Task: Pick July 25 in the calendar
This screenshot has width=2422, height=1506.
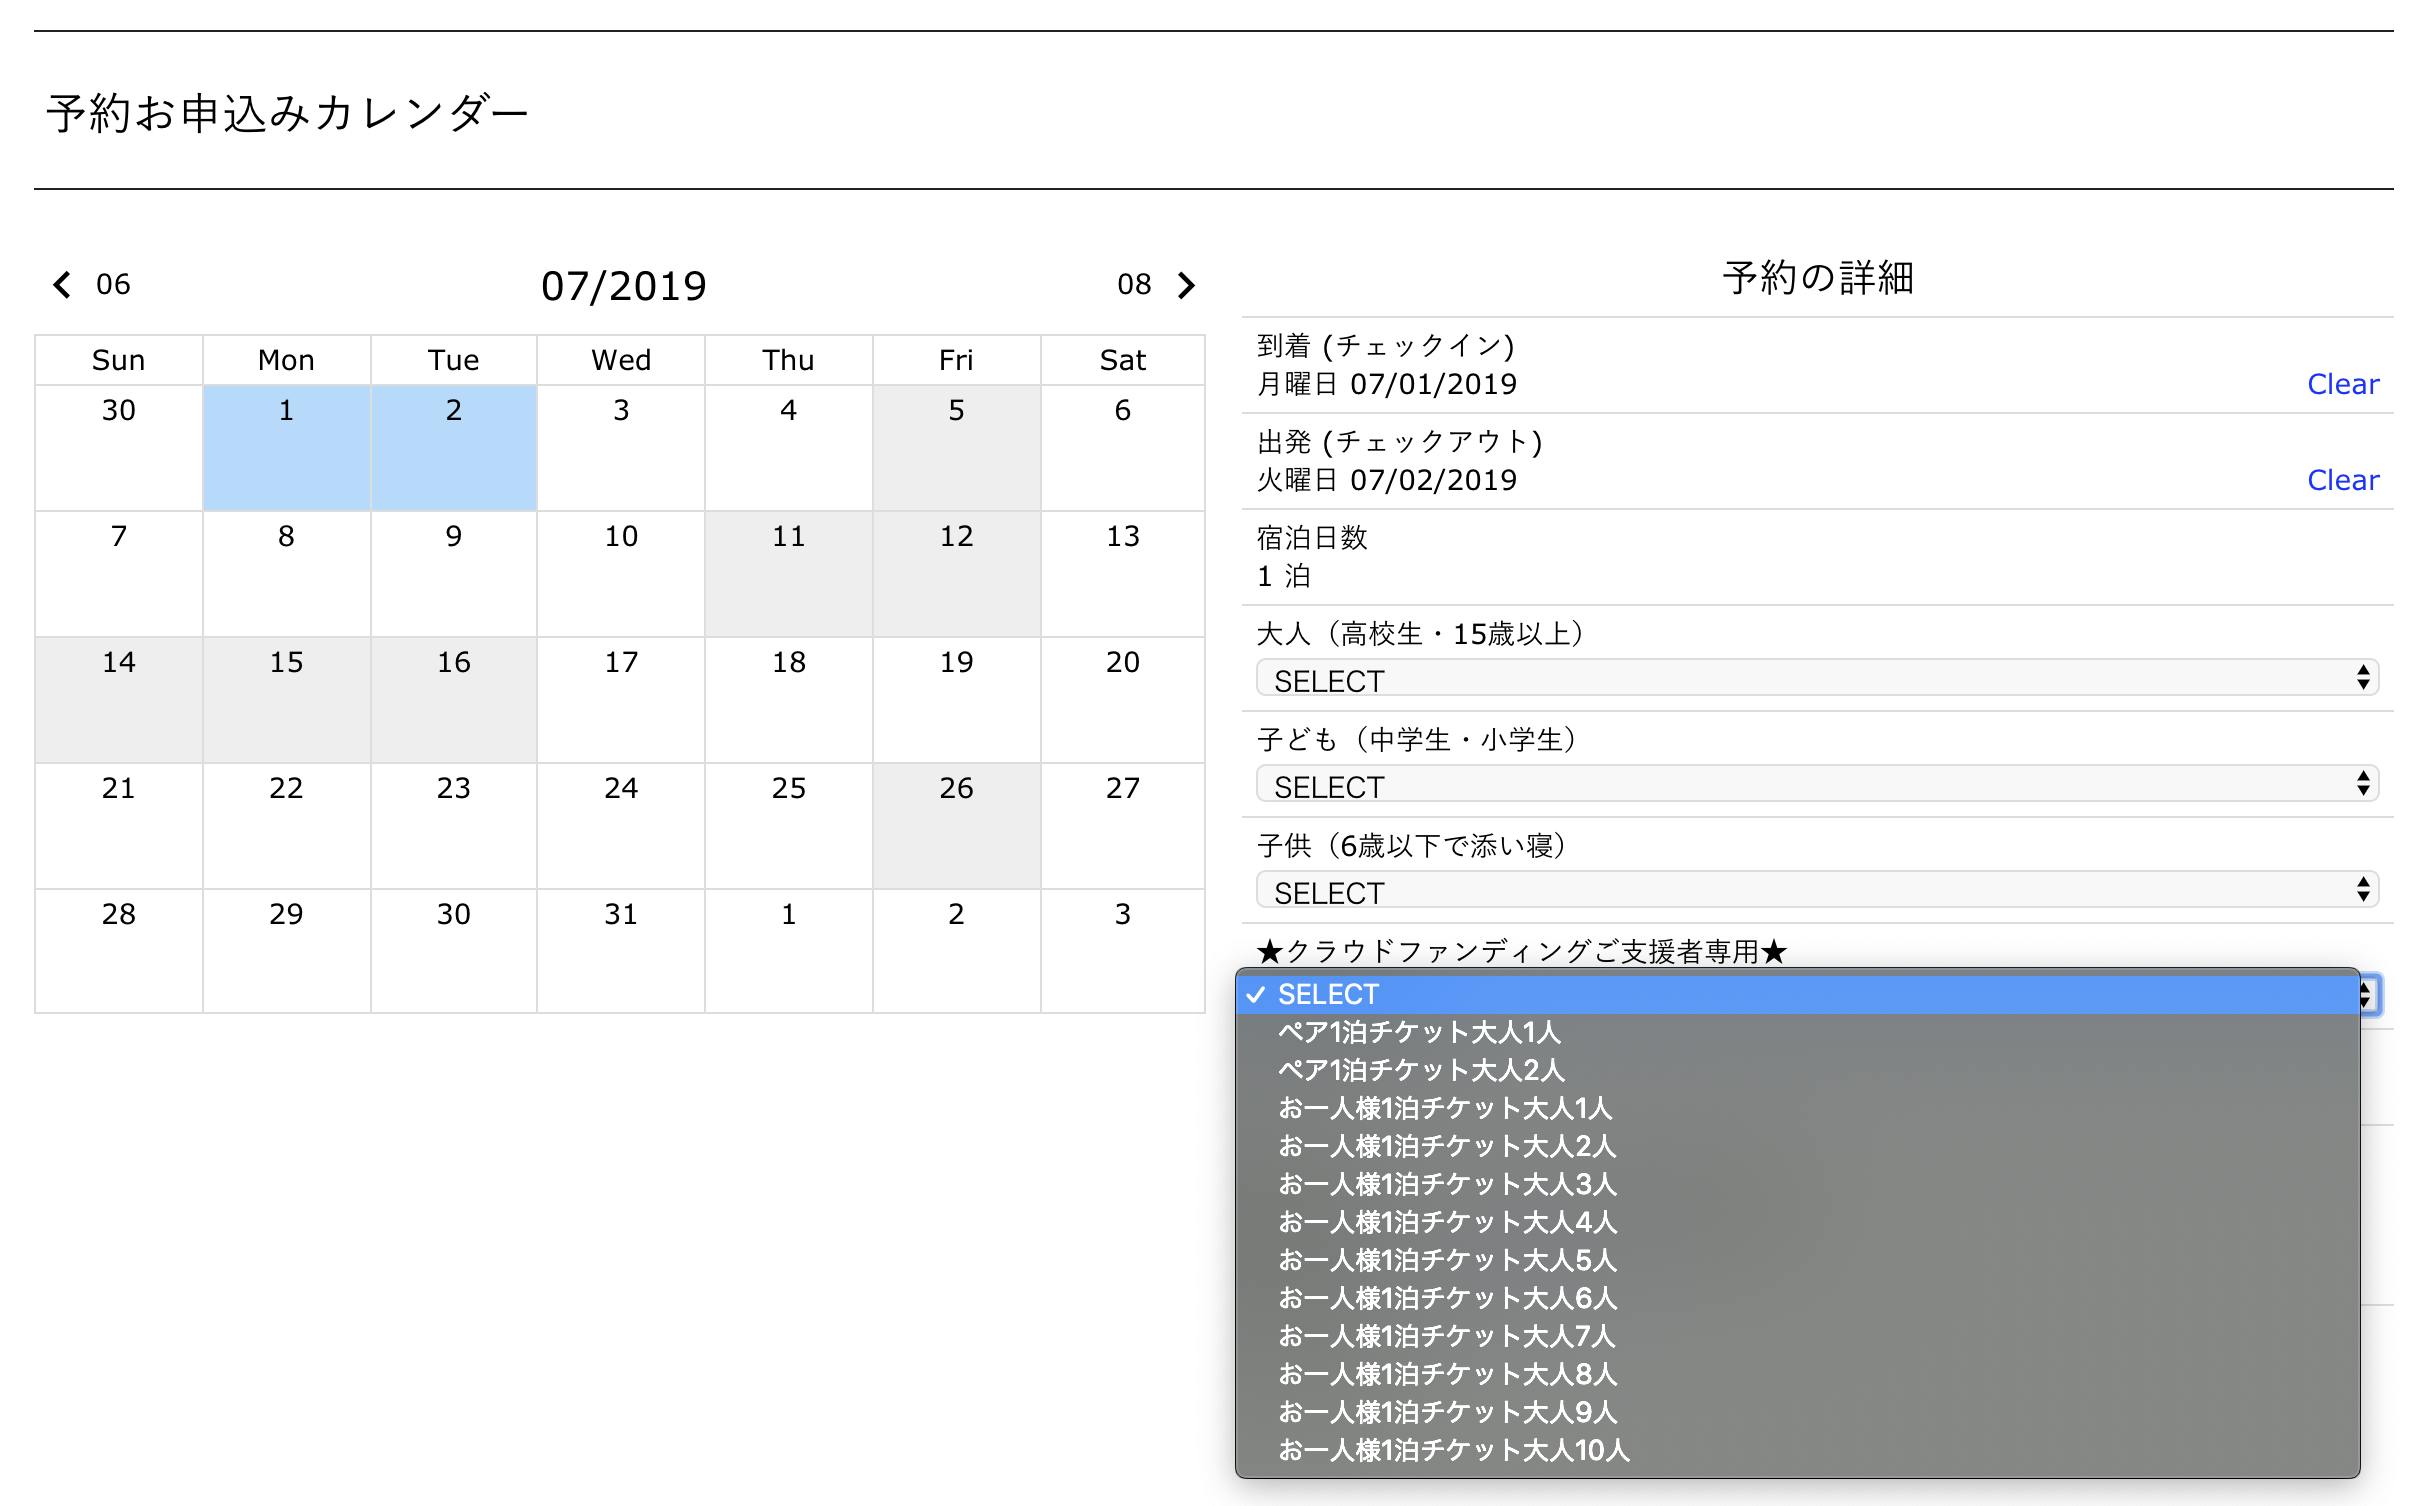Action: (788, 825)
